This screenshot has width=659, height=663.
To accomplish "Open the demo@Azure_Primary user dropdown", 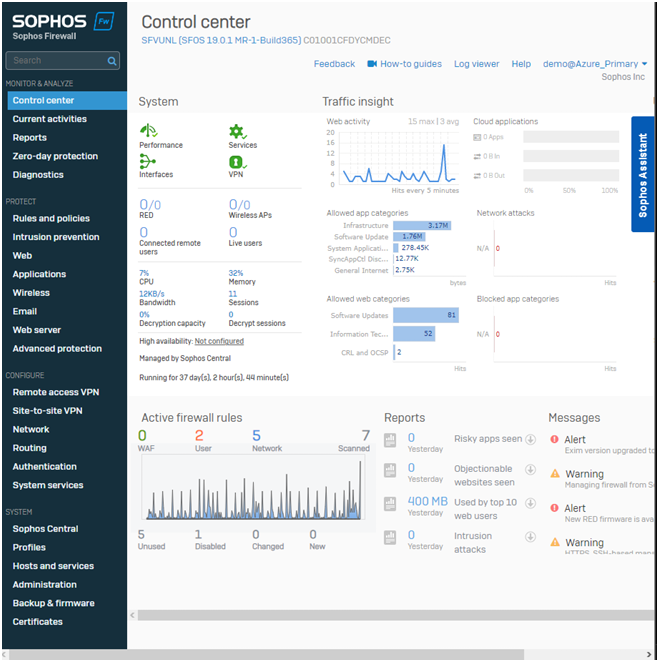I will point(595,64).
